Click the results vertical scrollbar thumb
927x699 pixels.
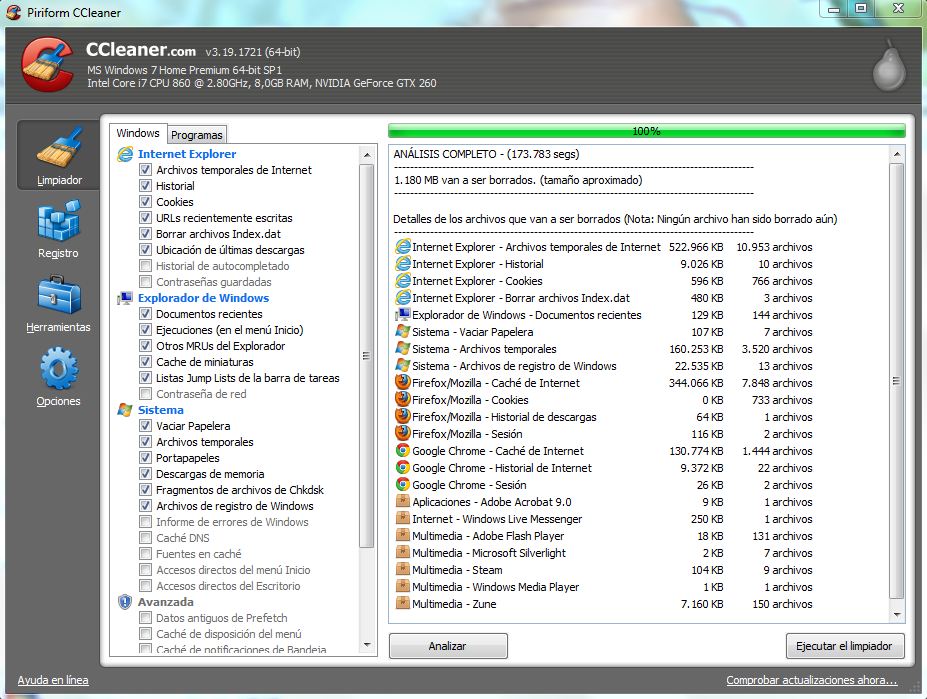pos(897,381)
